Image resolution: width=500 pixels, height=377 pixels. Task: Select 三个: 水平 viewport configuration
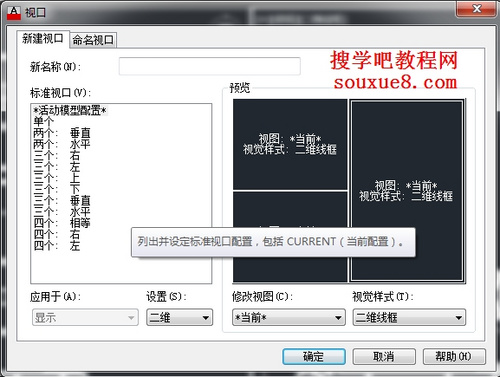point(62,212)
